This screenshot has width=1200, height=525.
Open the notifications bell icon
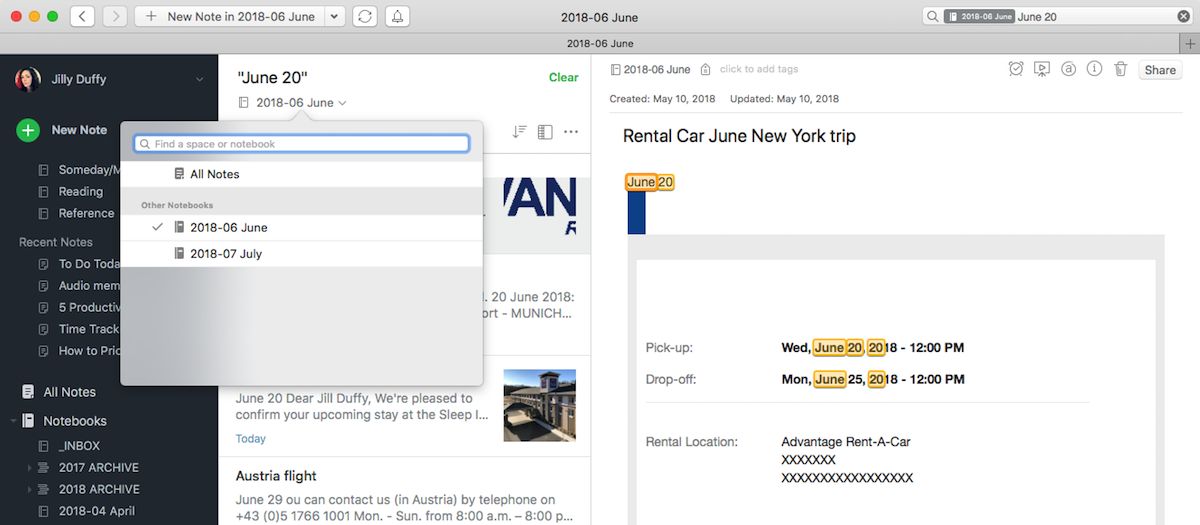click(x=398, y=17)
